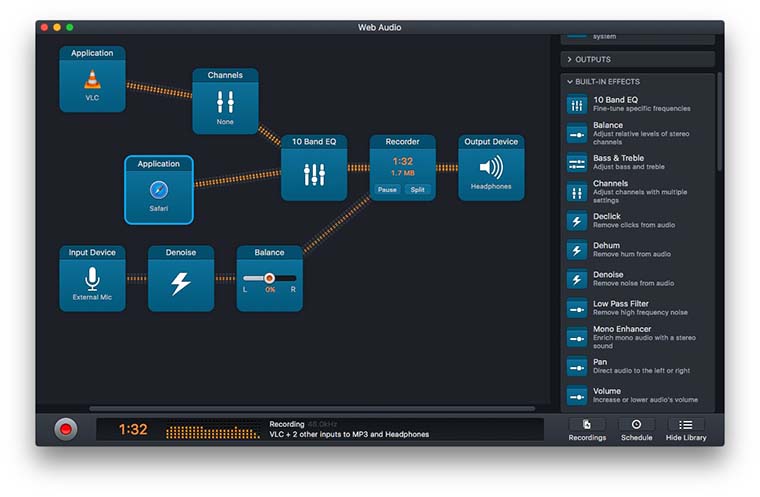760x497 pixels.
Task: Select the Safari compass icon block
Action: point(158,190)
